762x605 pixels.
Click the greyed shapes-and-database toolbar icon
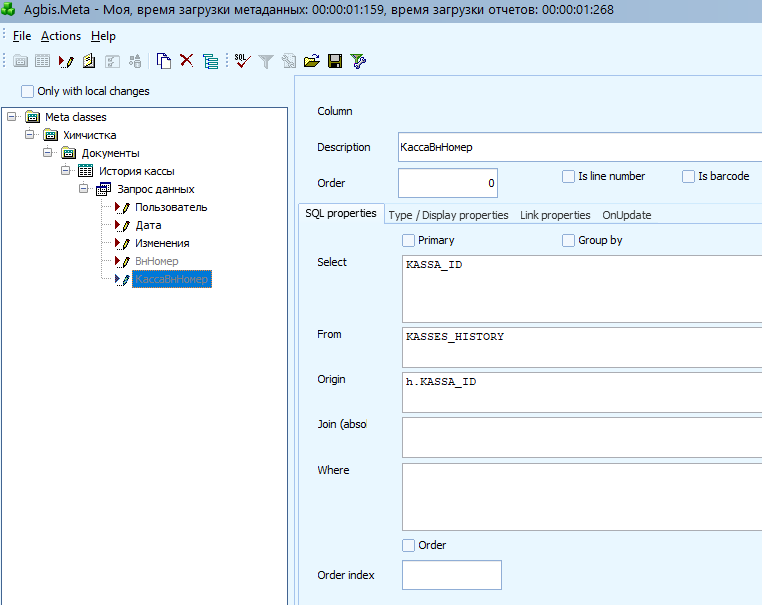135,61
